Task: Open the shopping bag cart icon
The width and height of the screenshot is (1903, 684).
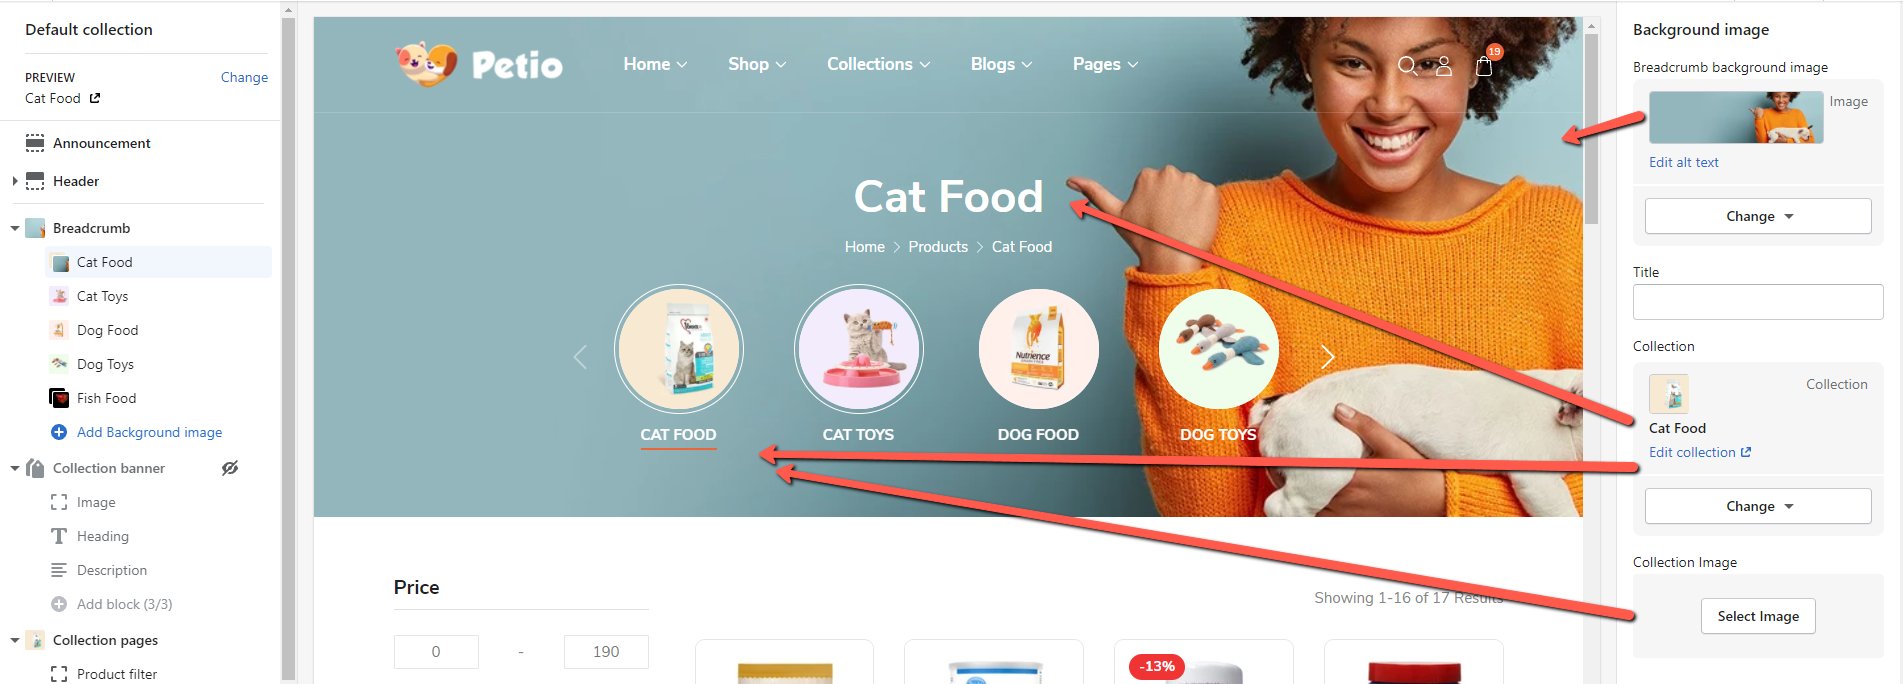Action: [x=1484, y=66]
